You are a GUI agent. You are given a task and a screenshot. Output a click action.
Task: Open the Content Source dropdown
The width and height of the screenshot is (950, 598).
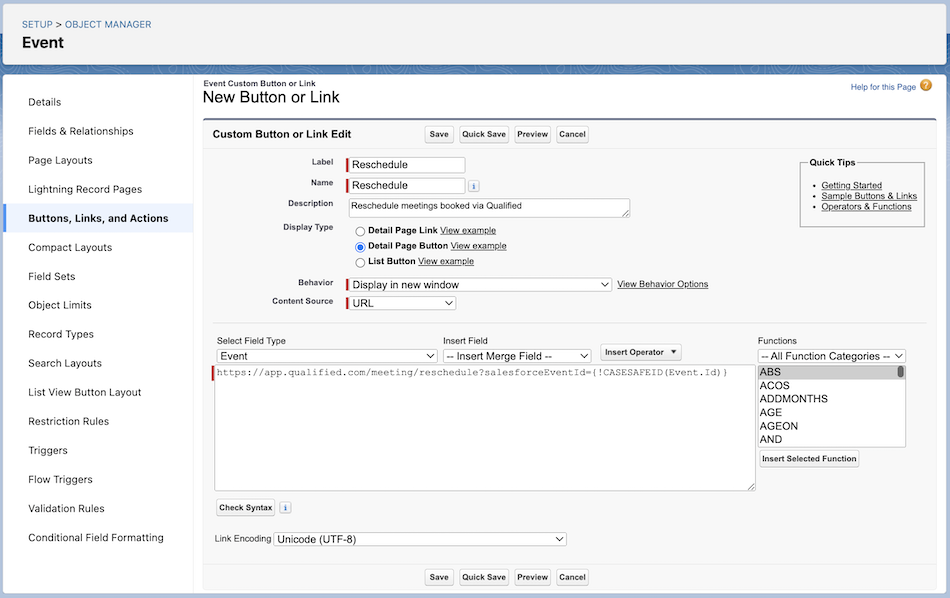[x=402, y=303]
